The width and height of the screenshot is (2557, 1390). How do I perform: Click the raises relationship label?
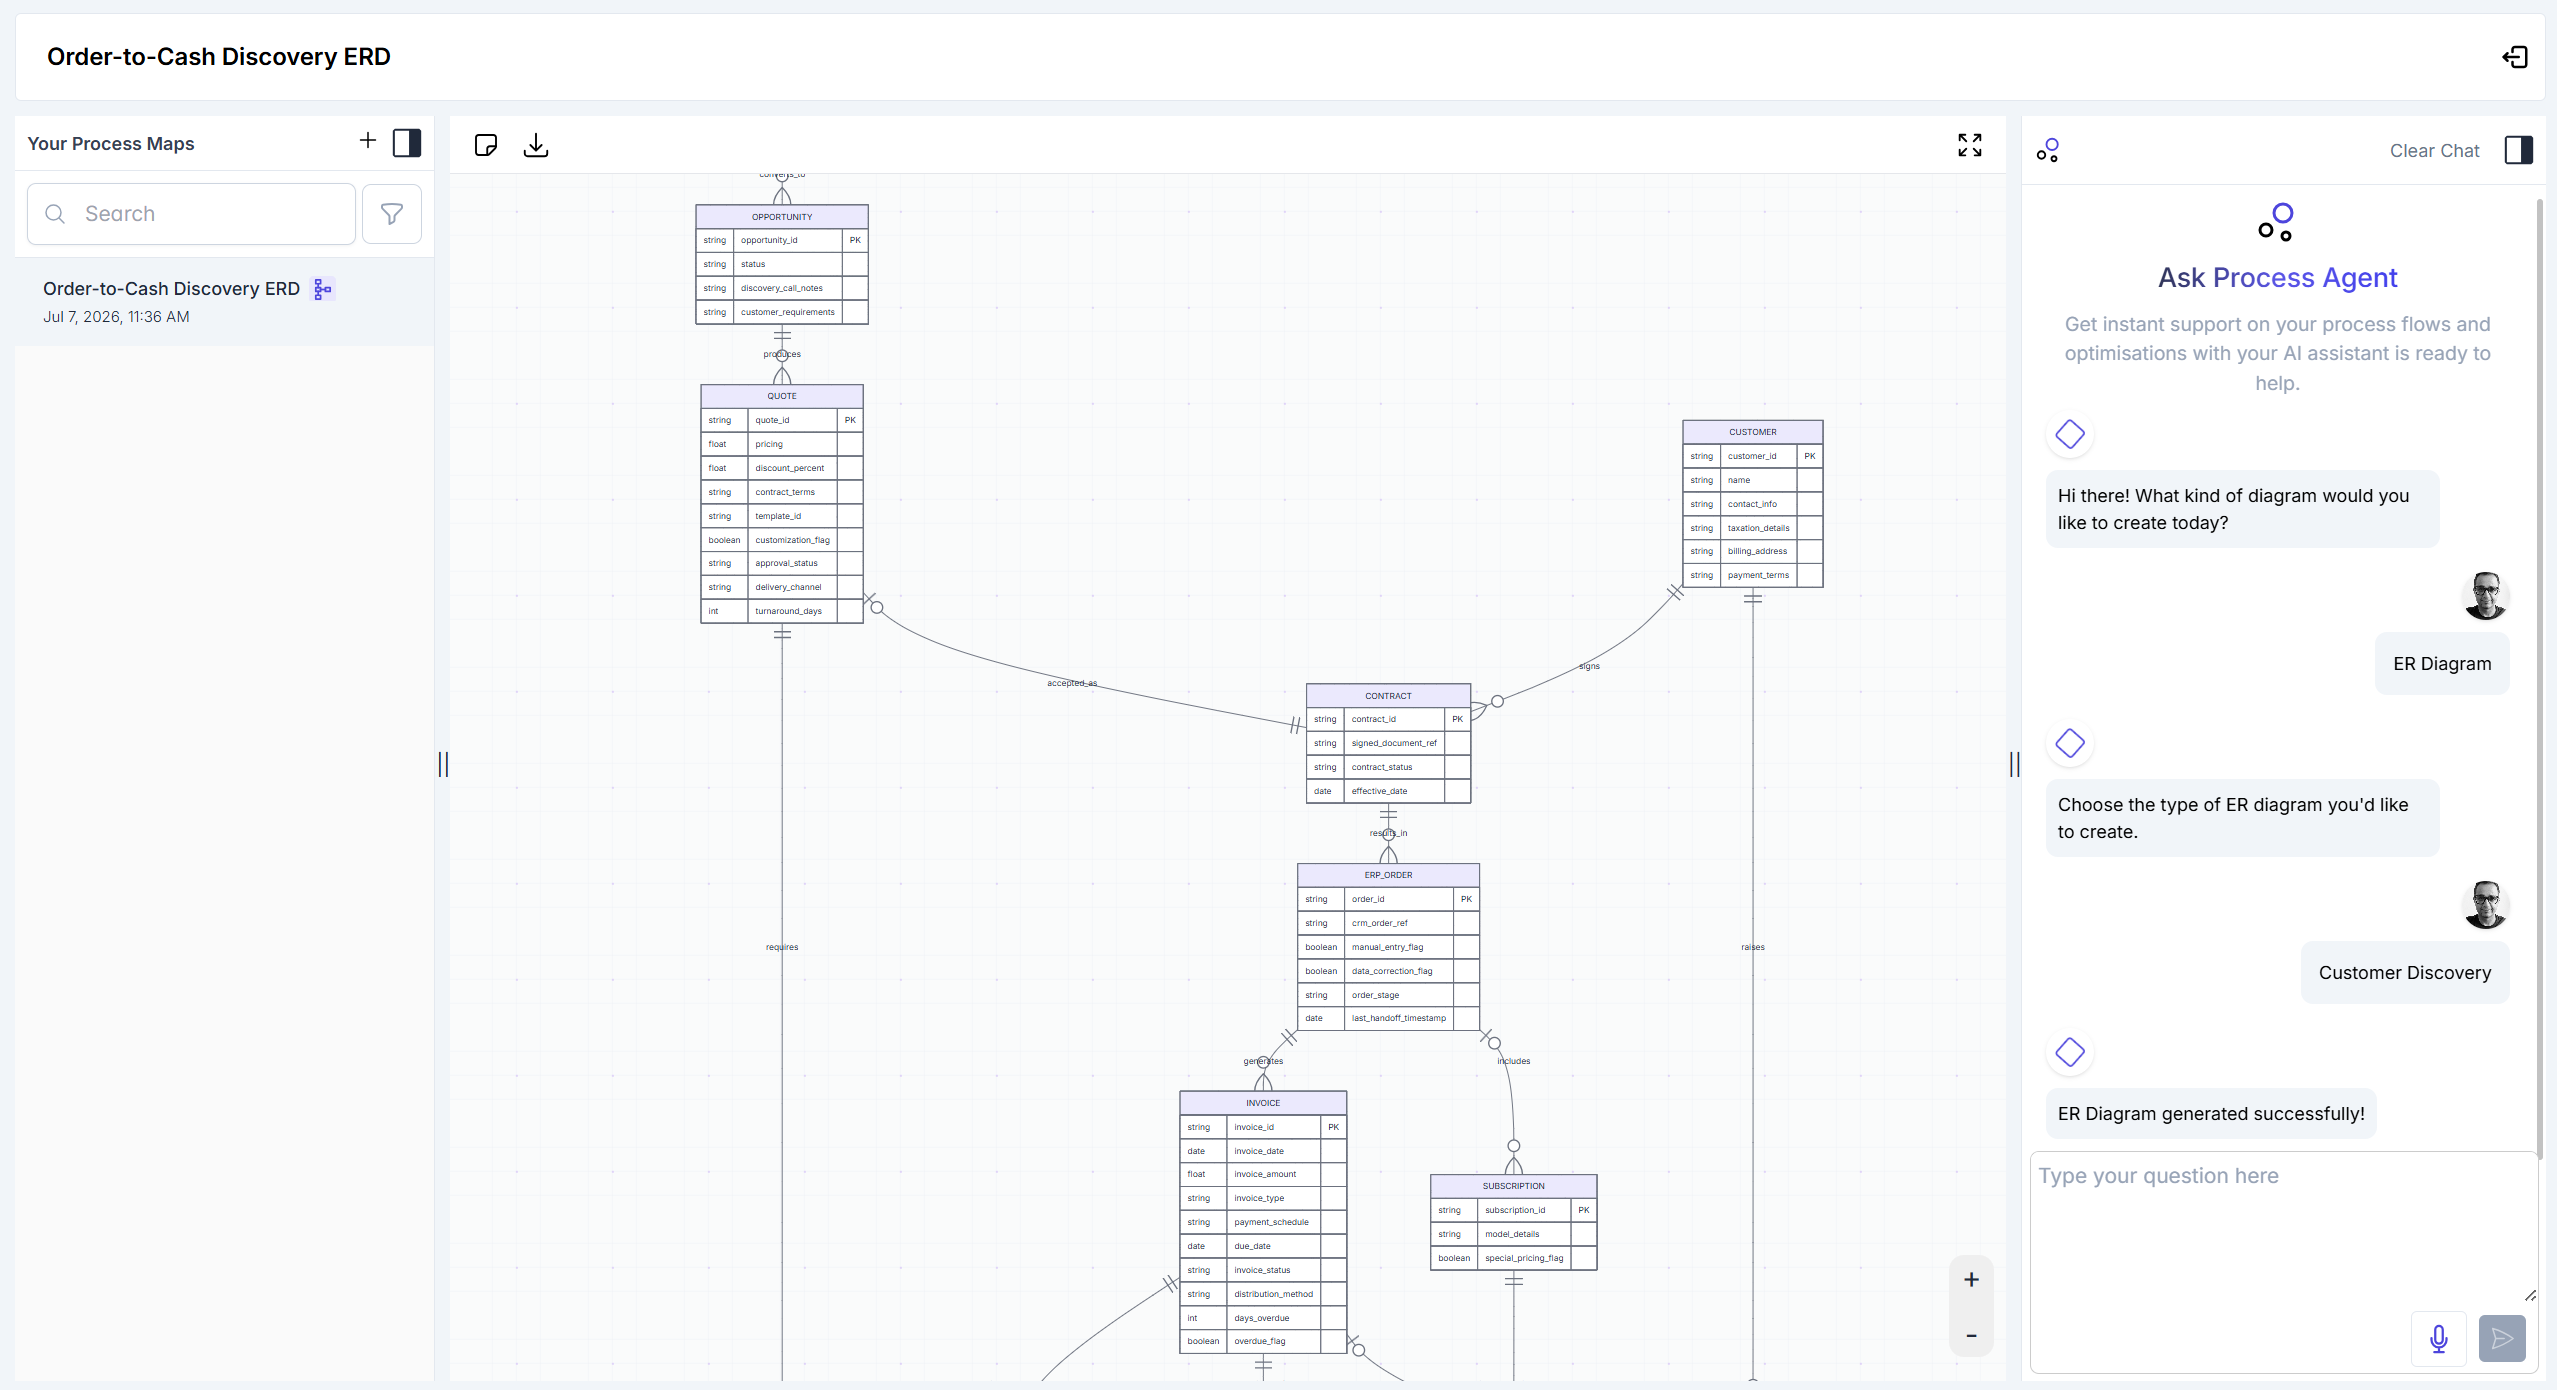tap(1752, 947)
